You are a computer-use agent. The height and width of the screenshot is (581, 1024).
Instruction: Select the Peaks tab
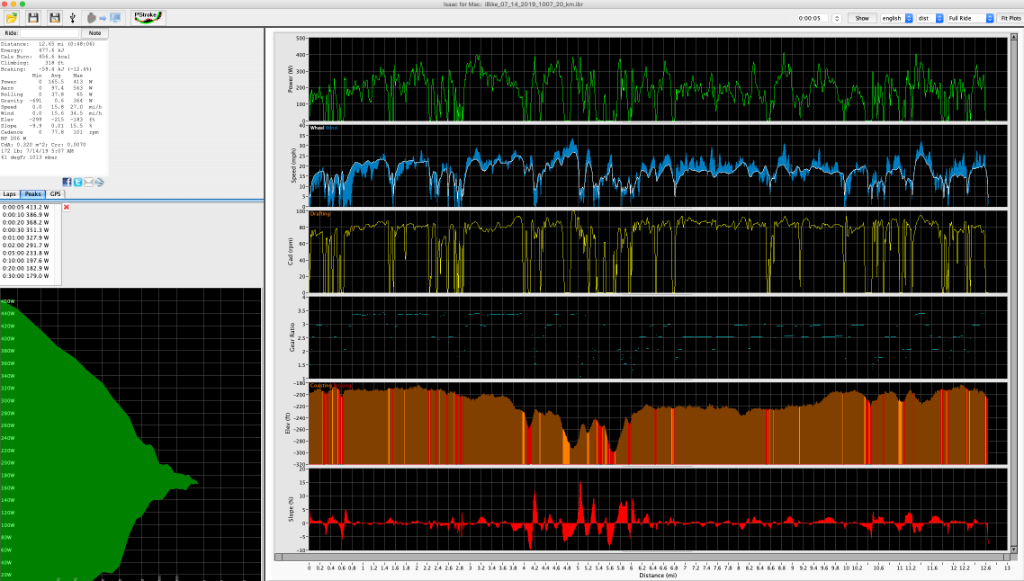(x=32, y=193)
